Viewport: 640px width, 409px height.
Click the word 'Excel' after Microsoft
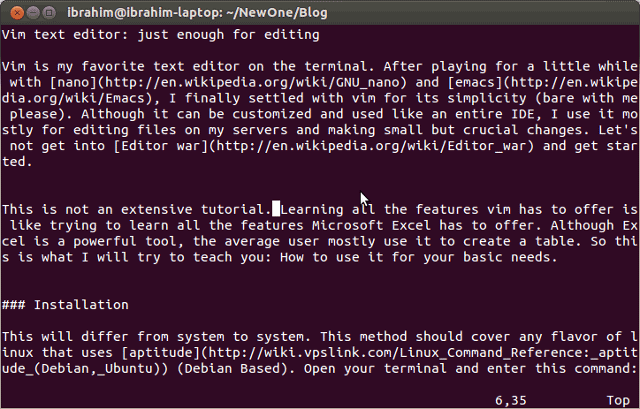pyautogui.click(x=411, y=225)
